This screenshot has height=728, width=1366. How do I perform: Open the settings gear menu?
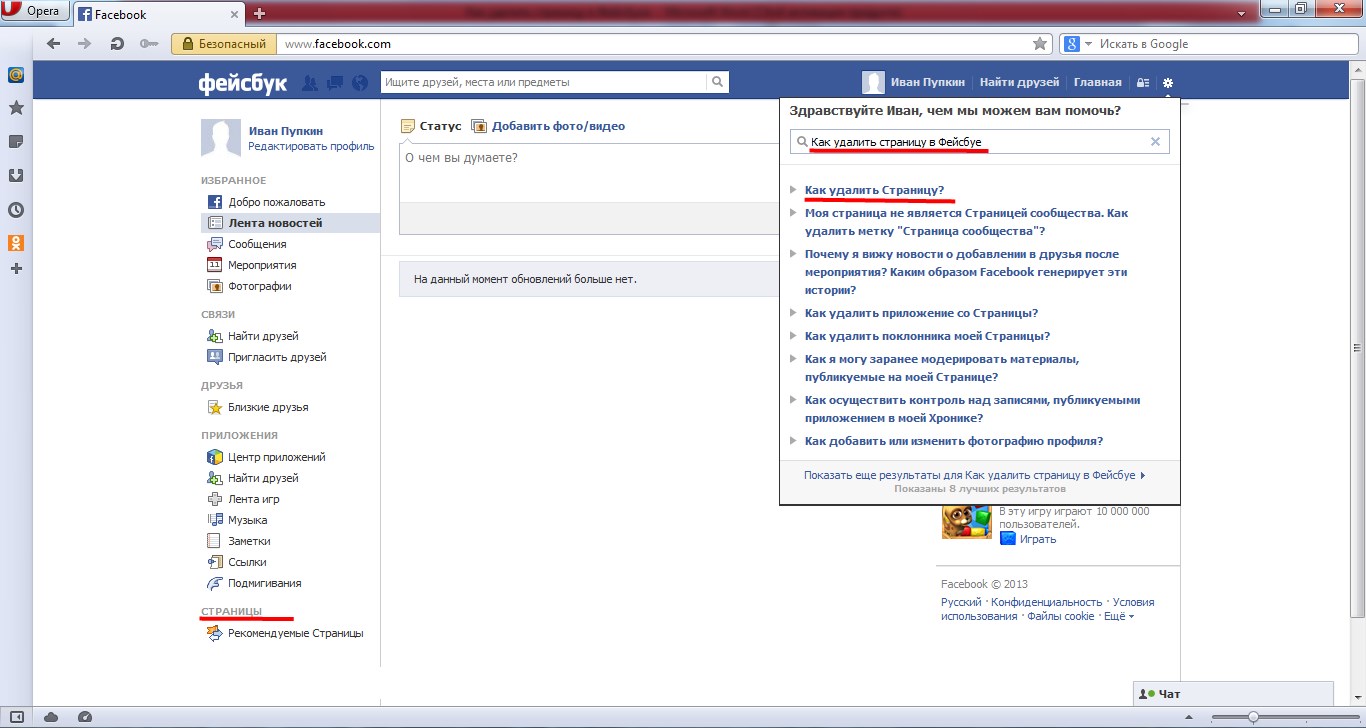click(1168, 82)
